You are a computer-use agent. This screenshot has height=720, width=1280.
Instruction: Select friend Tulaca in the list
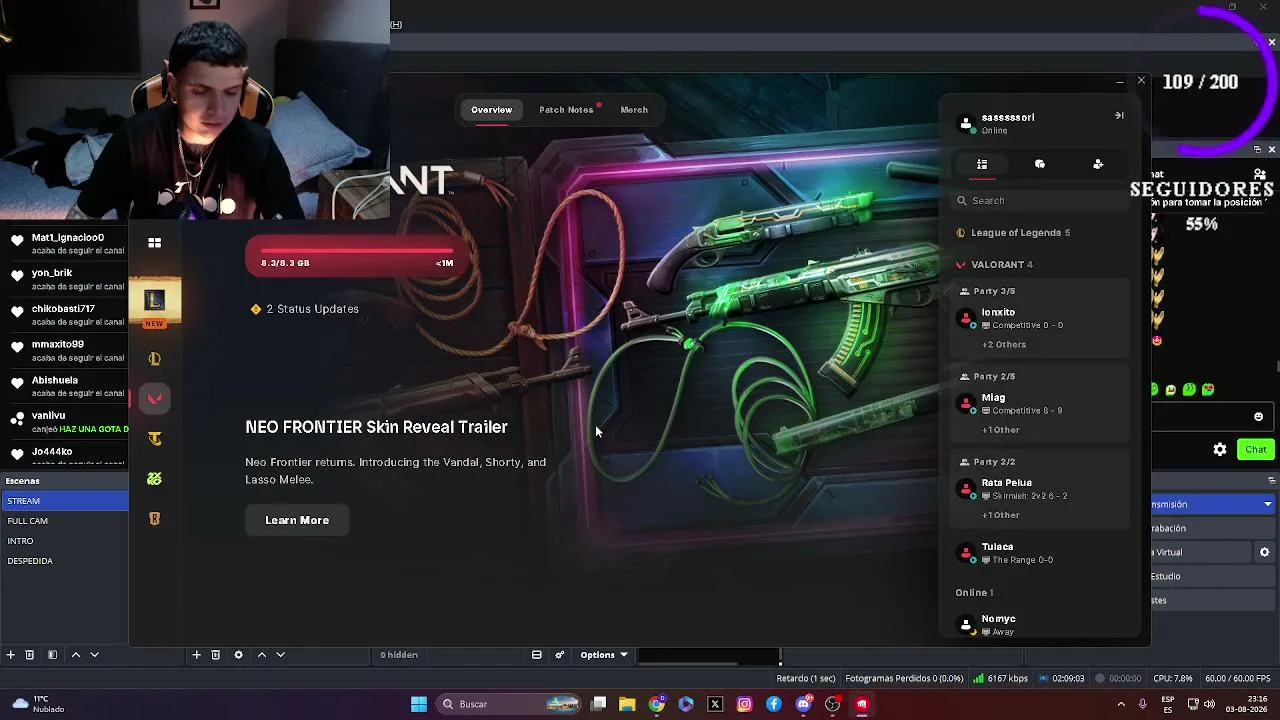click(1040, 553)
